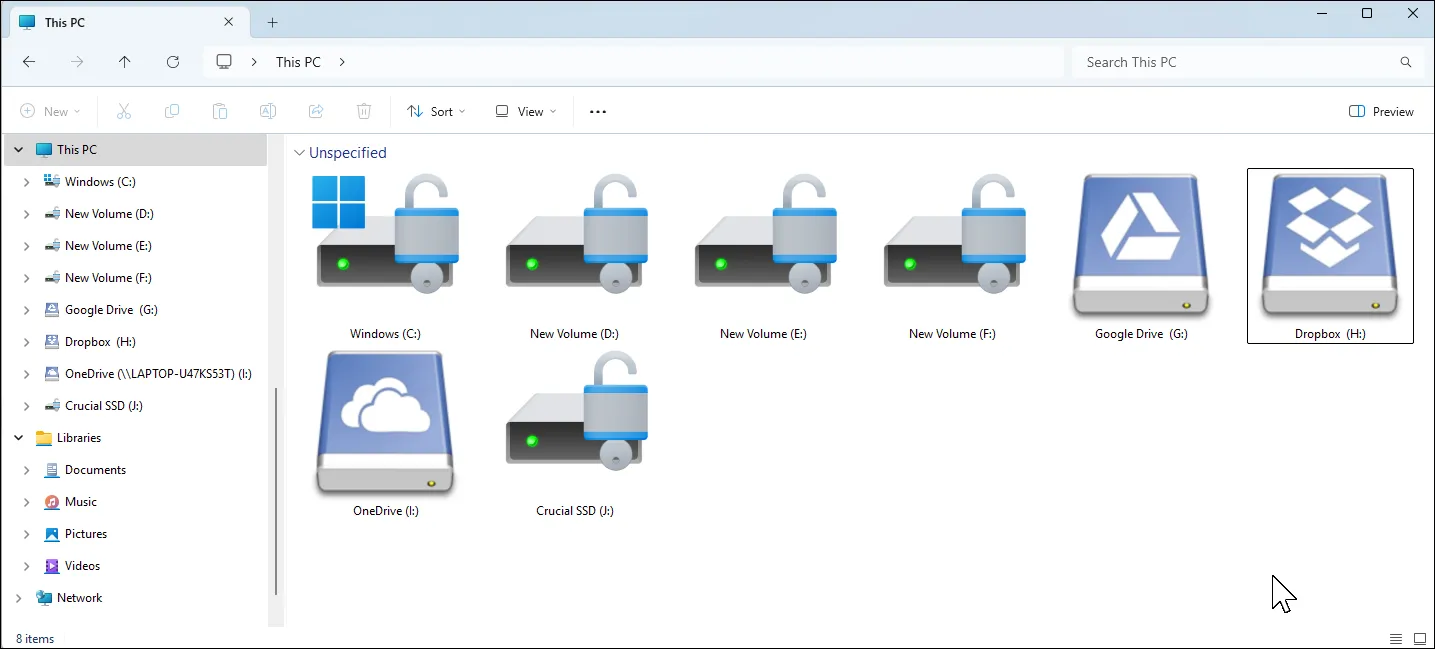Click the Rename icon in the toolbar
The image size is (1435, 649).
pyautogui.click(x=268, y=111)
